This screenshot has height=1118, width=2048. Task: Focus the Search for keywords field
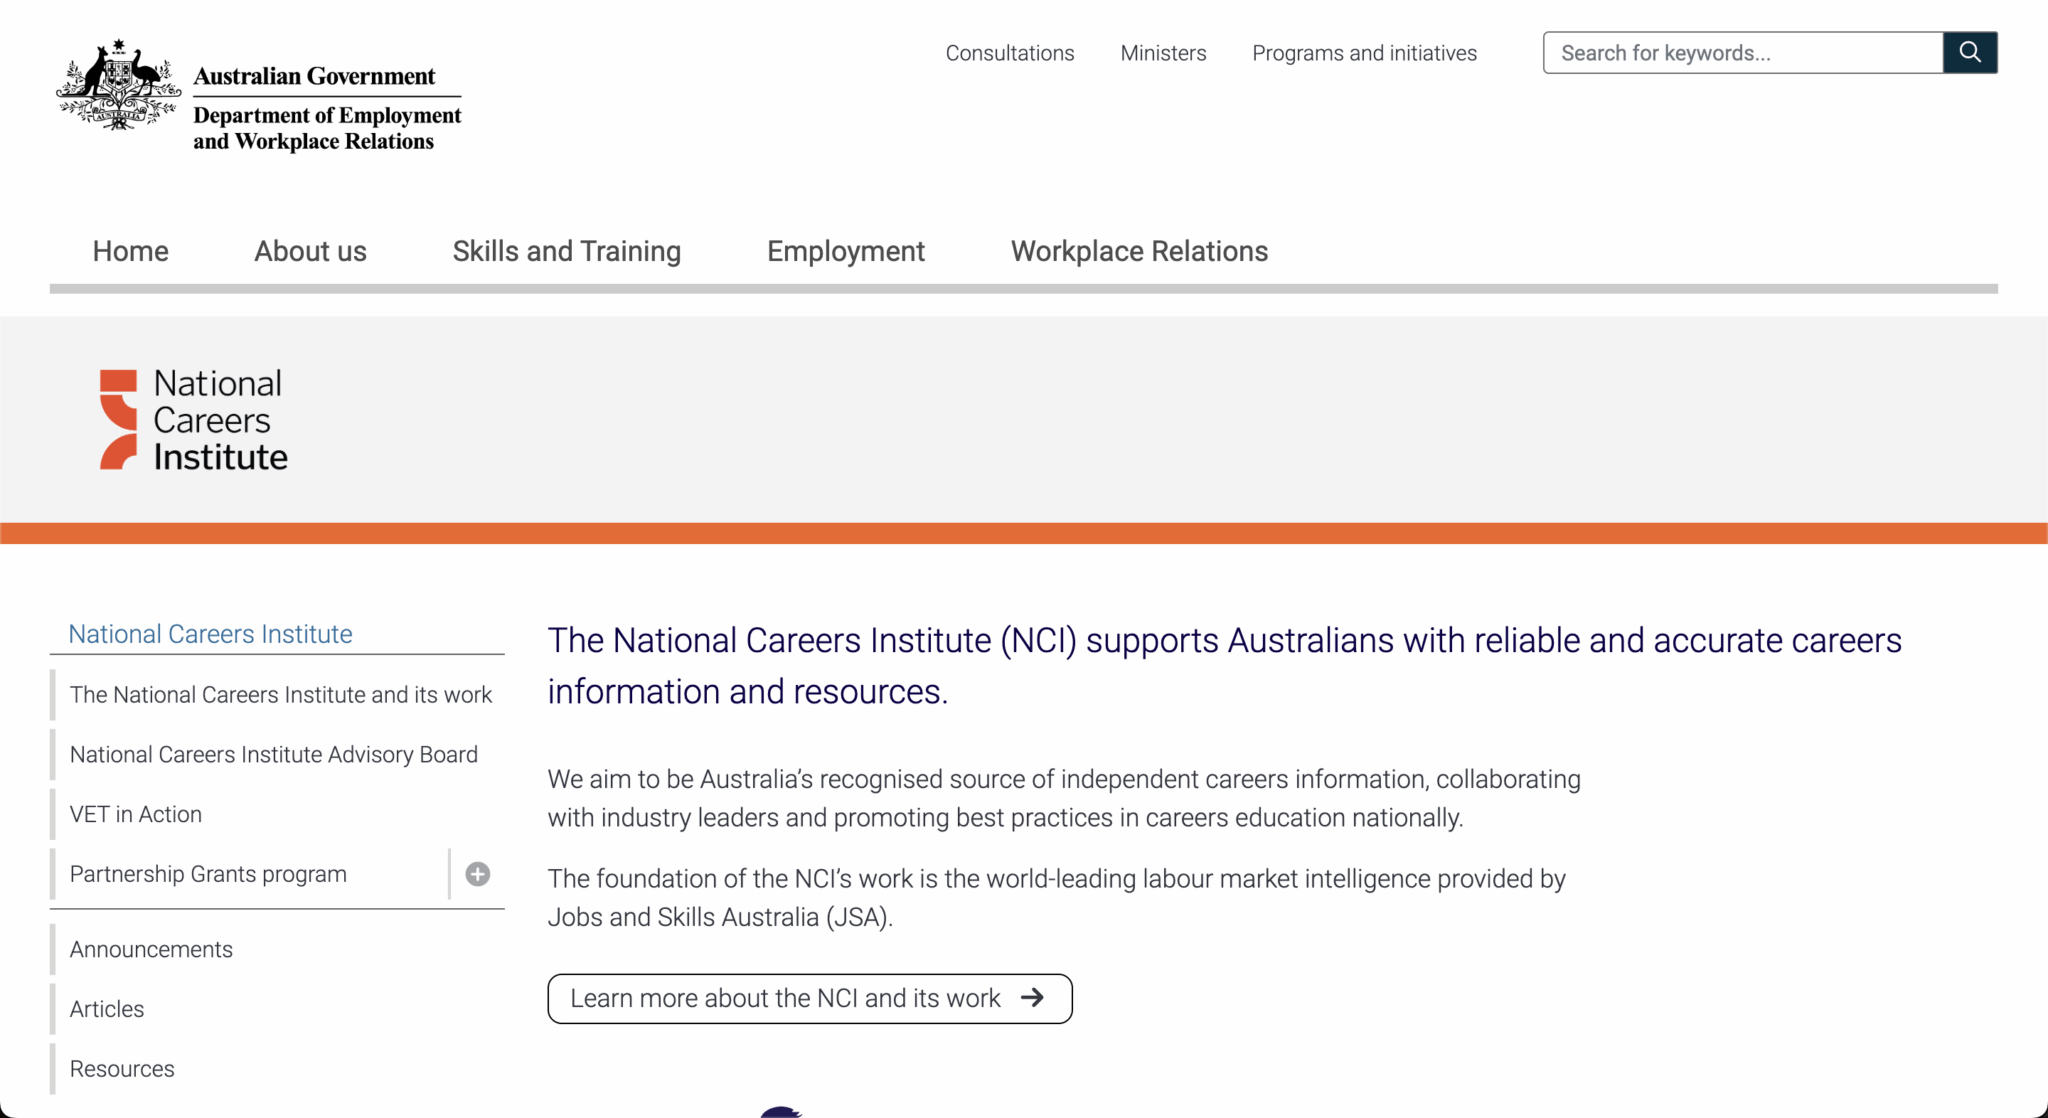point(1743,52)
